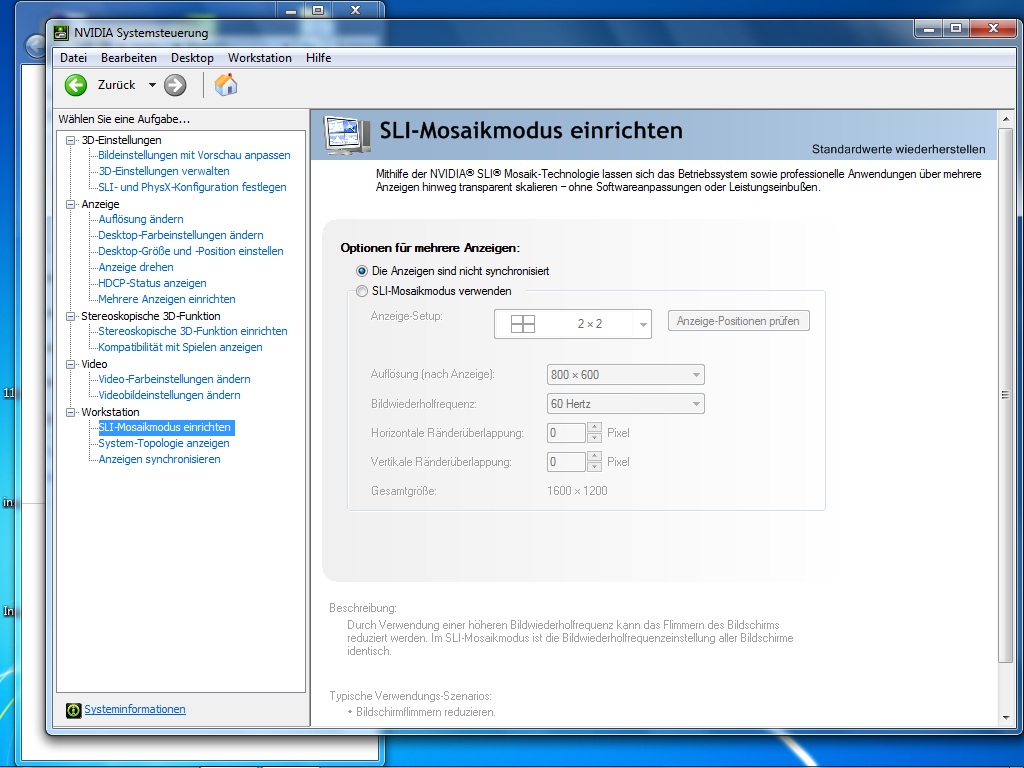The width and height of the screenshot is (1024, 768).
Task: Click the vertical scrollbar thumb of content pane
Action: coord(1006,395)
